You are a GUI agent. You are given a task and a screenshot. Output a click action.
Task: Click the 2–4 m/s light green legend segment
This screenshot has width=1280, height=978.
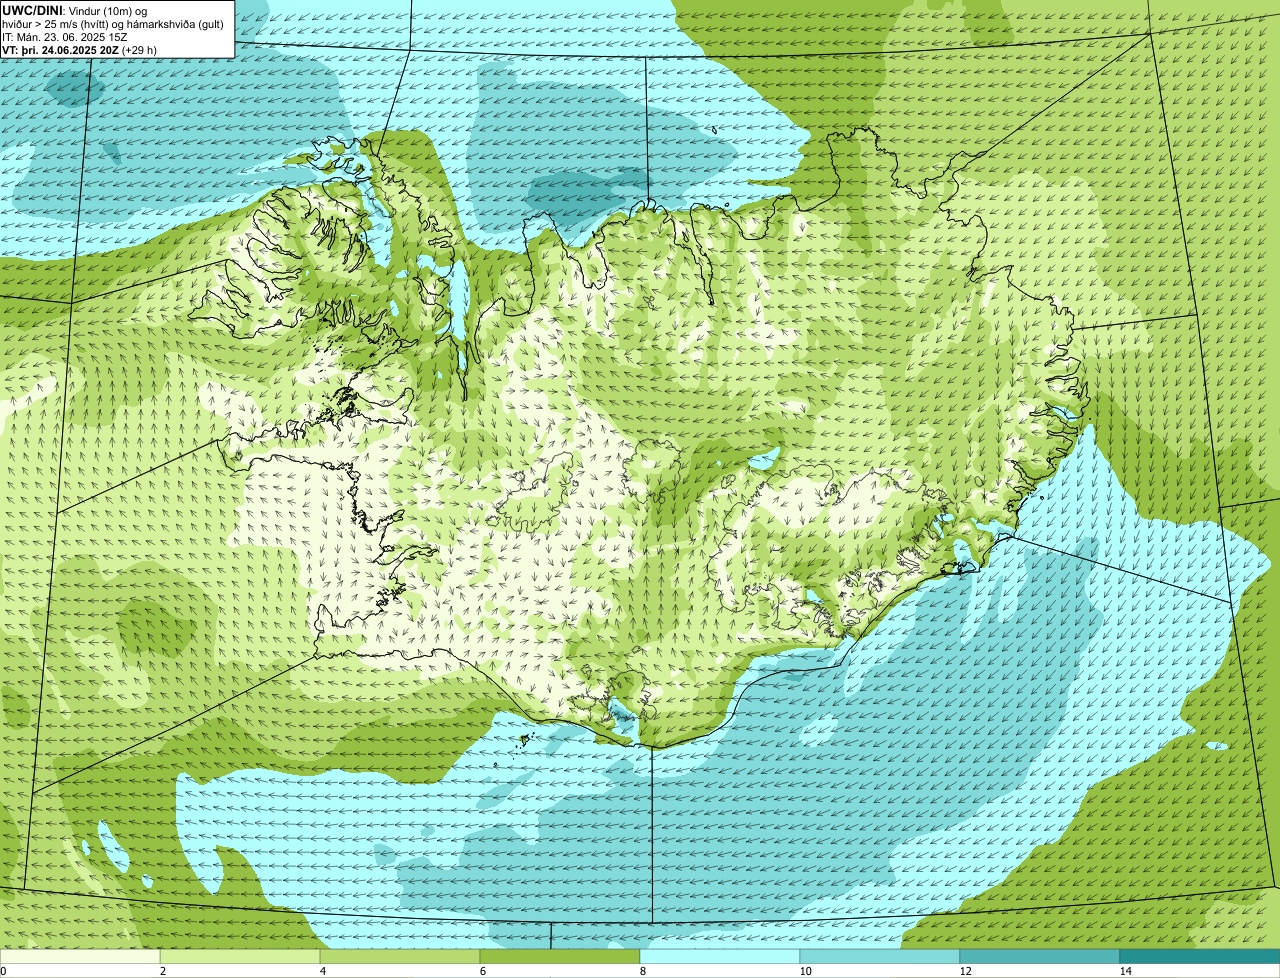point(240,956)
